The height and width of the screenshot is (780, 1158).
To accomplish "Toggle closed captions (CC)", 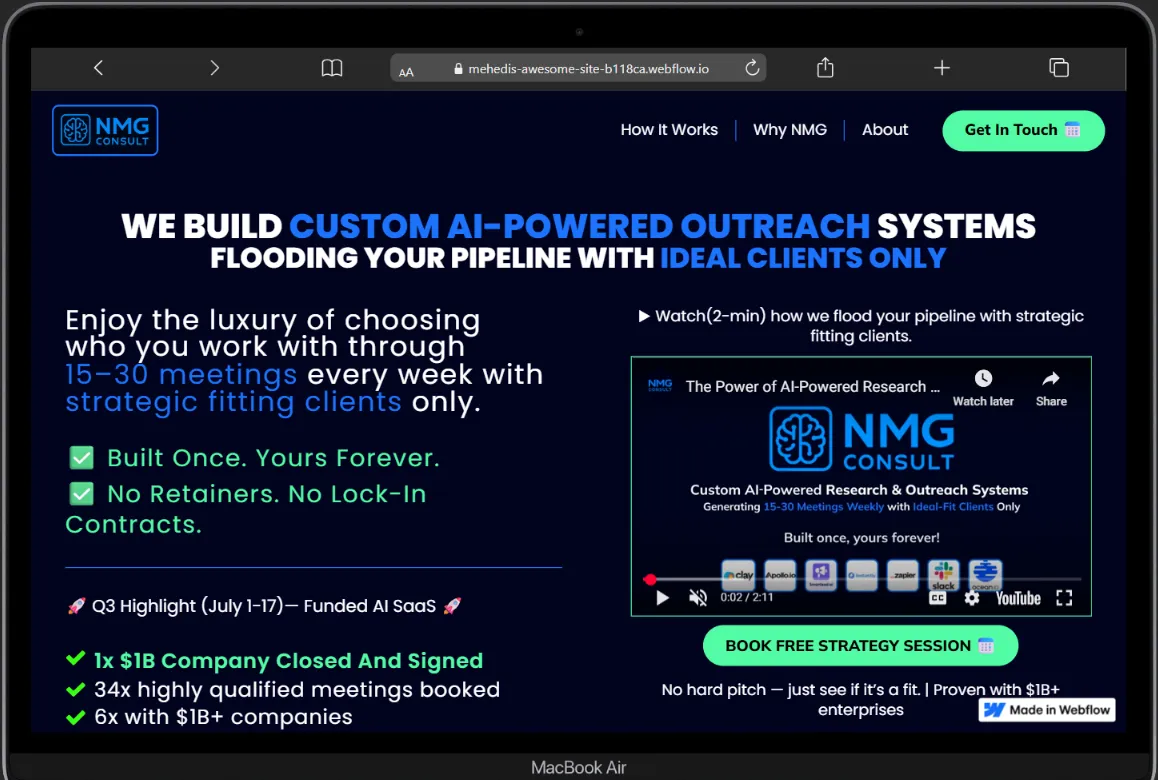I will coord(937,597).
